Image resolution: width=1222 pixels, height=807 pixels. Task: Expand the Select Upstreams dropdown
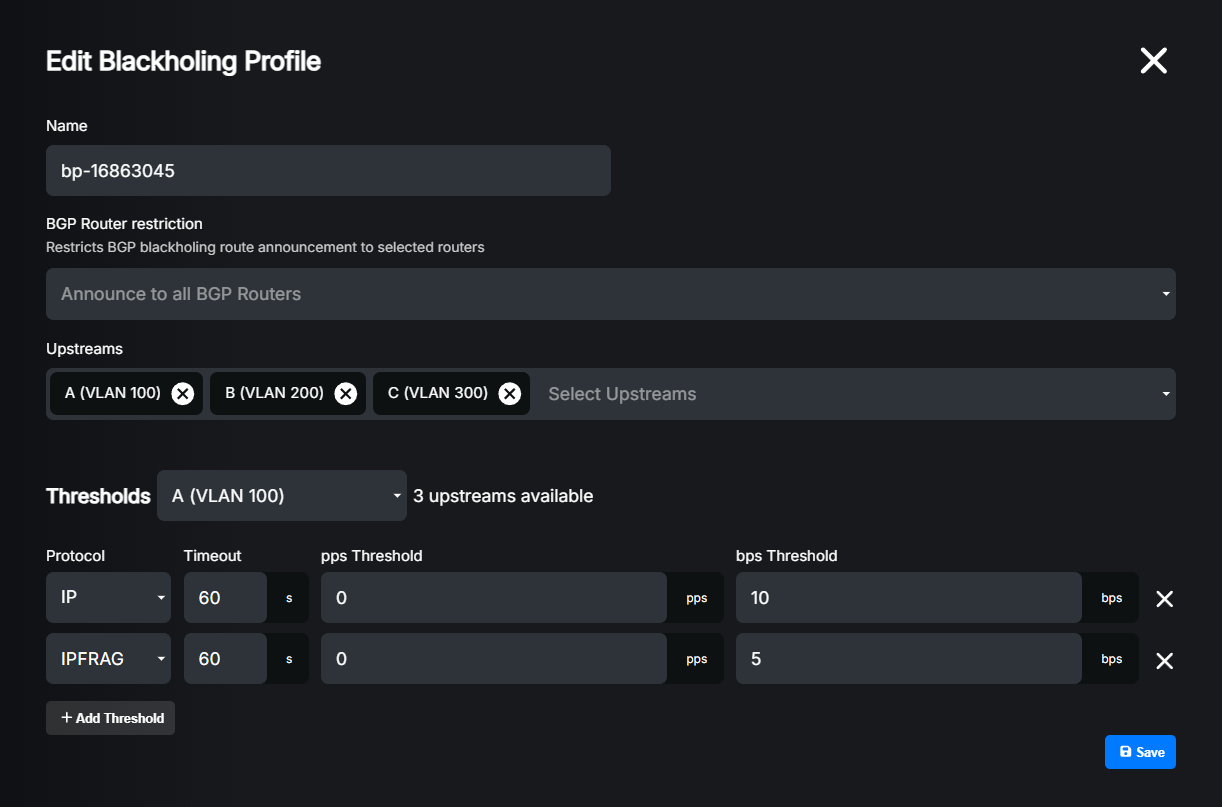[850, 394]
